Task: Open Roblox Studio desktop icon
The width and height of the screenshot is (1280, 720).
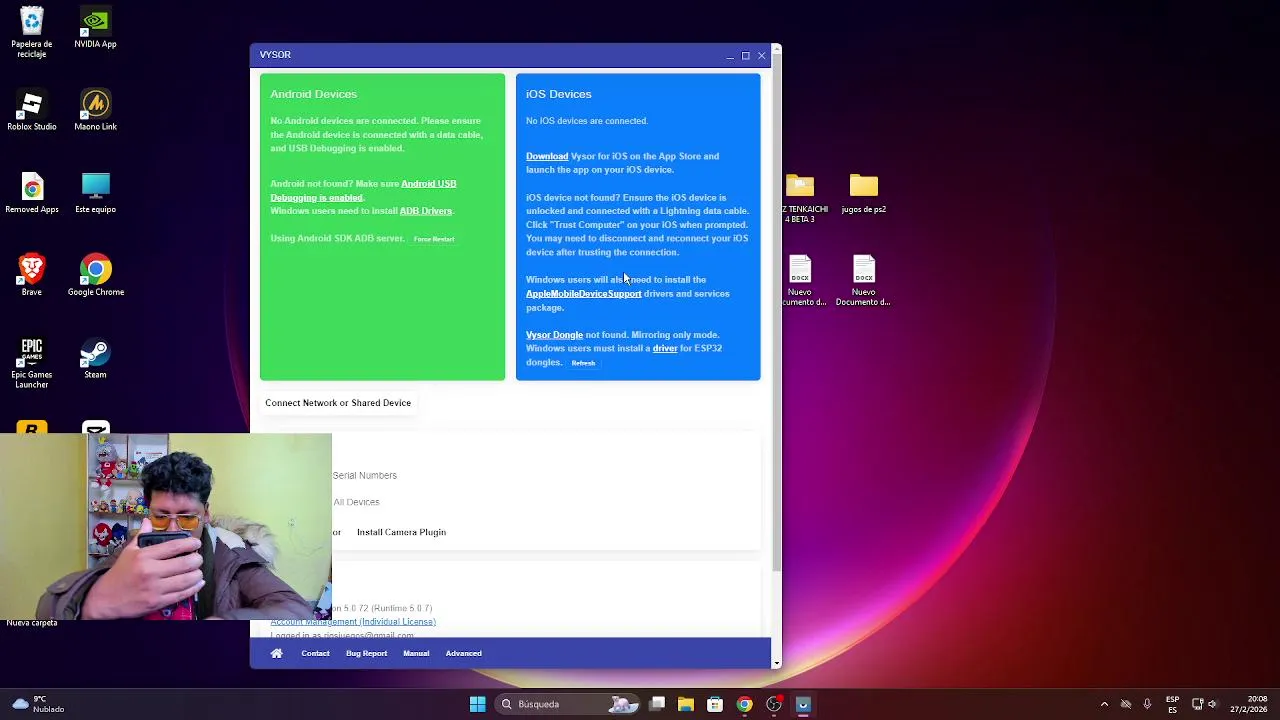Action: pyautogui.click(x=32, y=111)
